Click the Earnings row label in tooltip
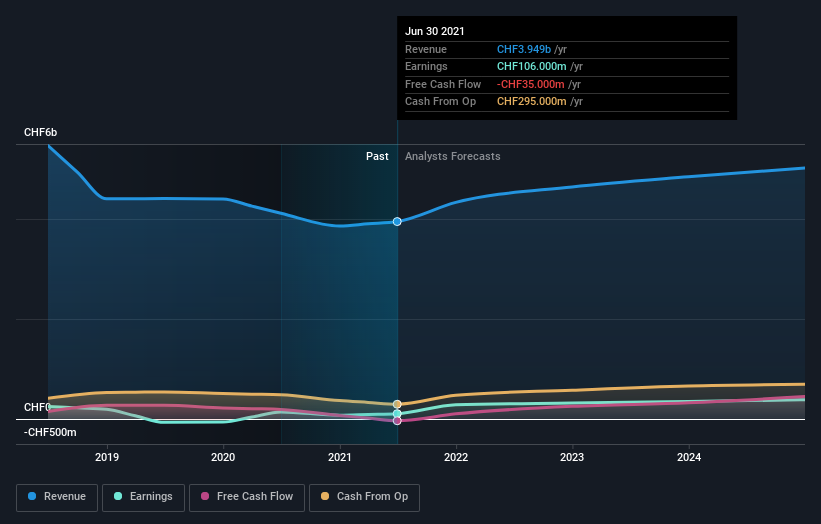 [x=426, y=66]
